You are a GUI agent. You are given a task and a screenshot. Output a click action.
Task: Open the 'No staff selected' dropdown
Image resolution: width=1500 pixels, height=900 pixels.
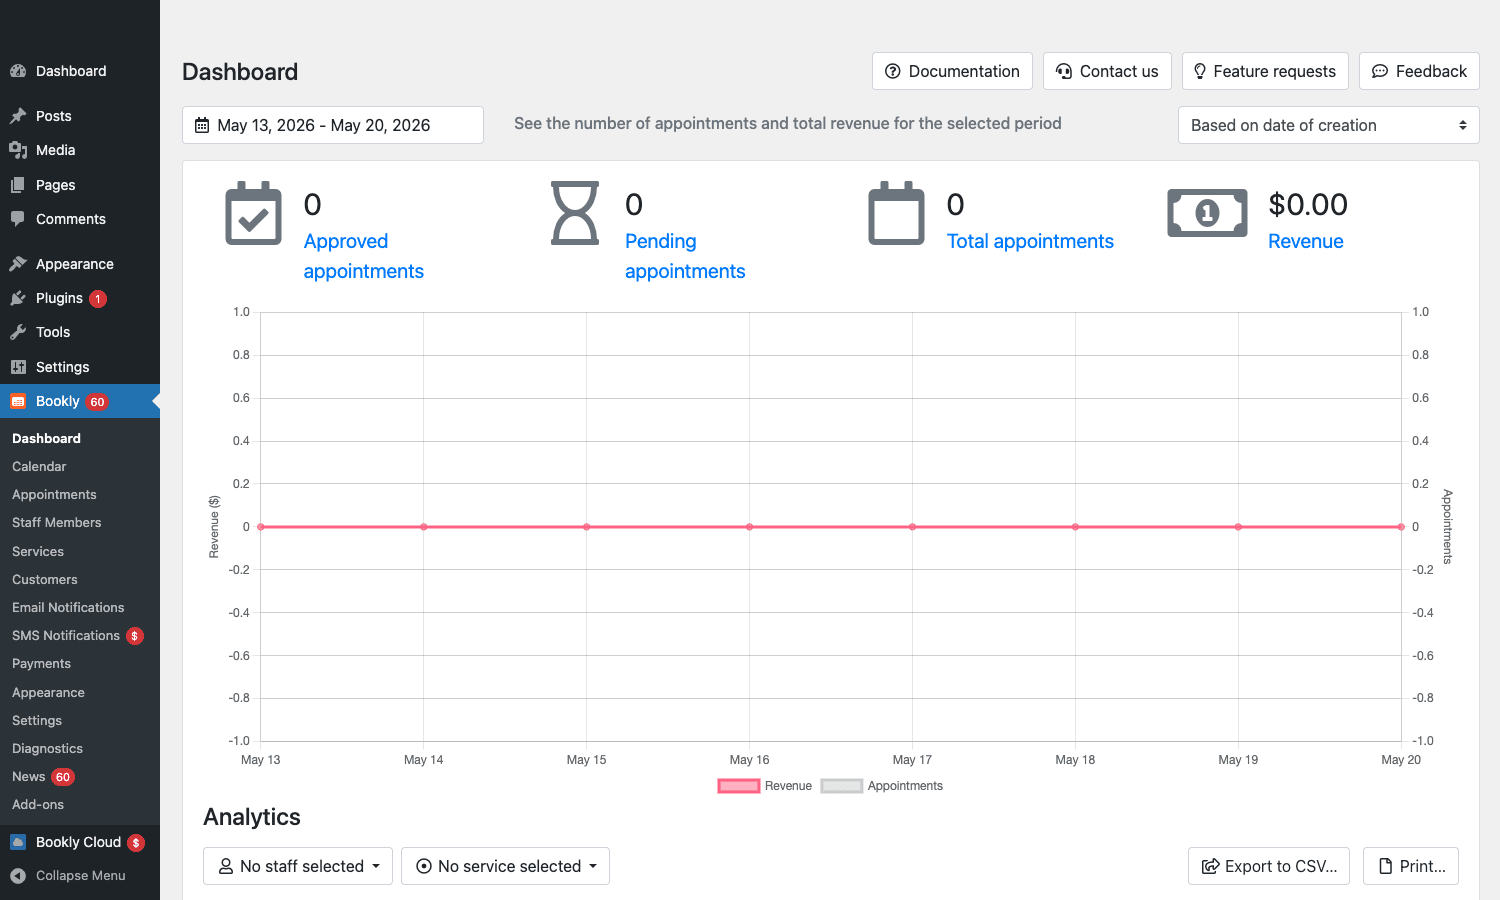[x=298, y=866]
